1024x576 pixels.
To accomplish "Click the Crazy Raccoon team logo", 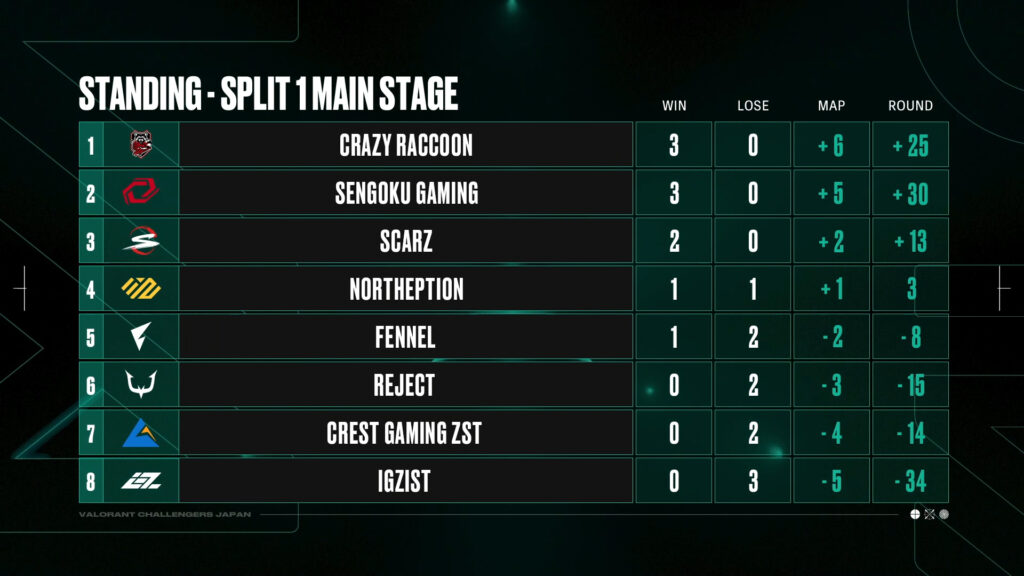I will 140,144.
